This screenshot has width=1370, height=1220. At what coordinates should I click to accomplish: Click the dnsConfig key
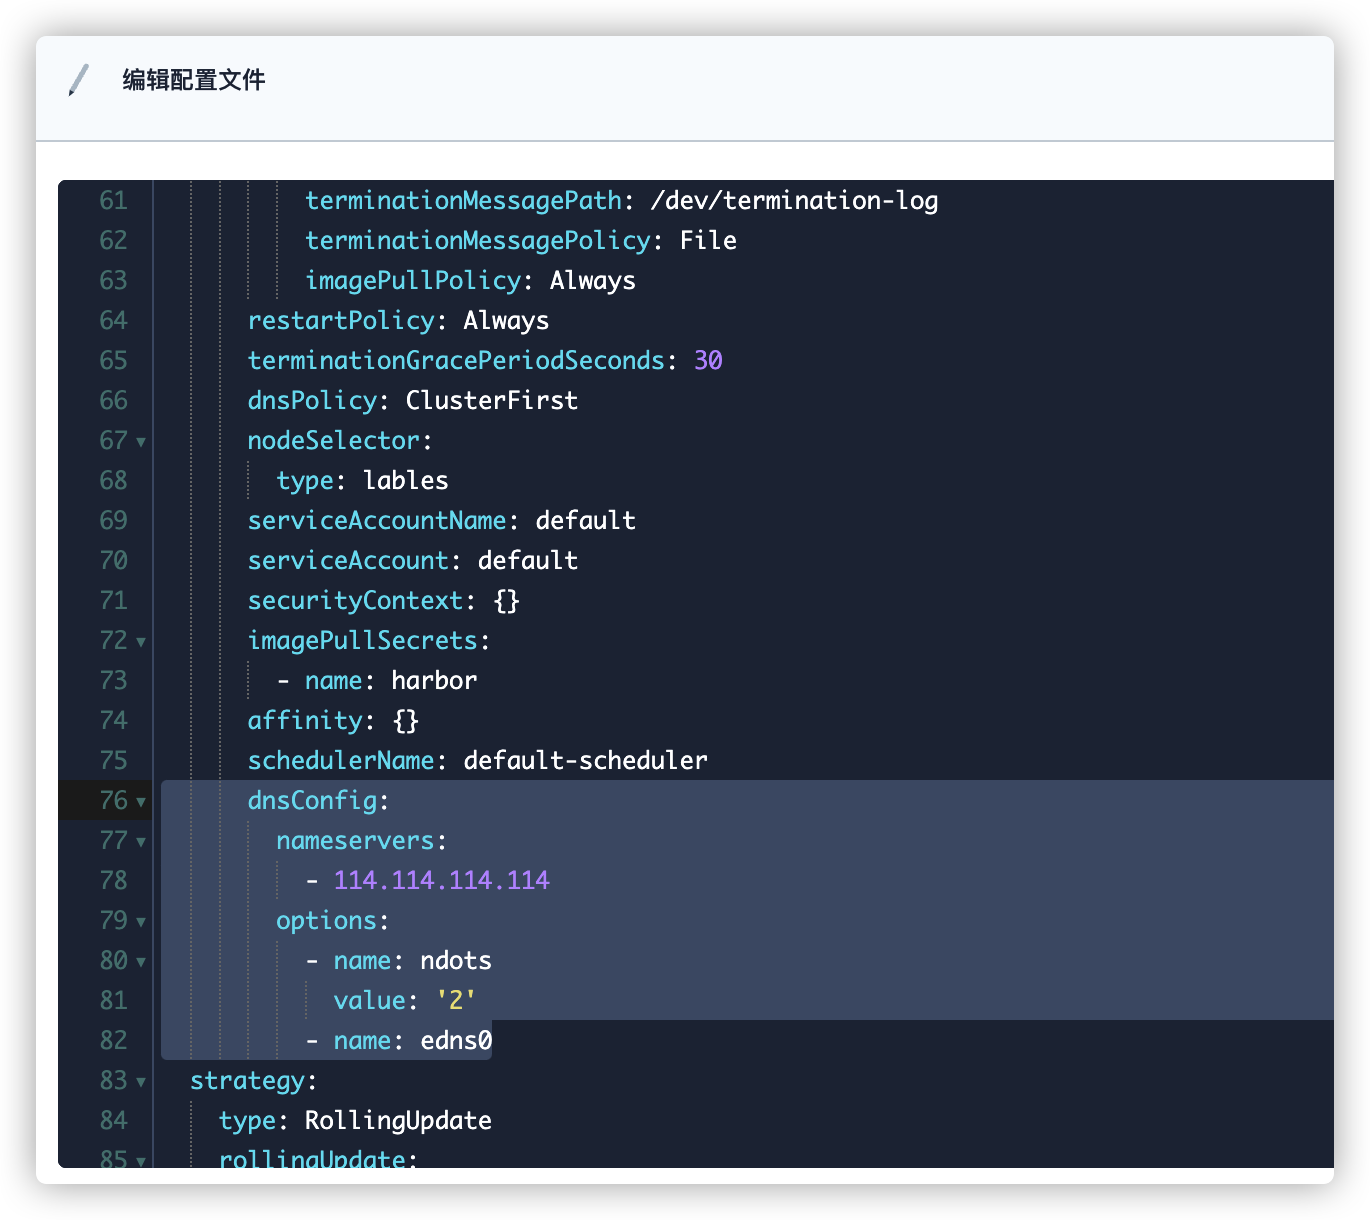(312, 800)
